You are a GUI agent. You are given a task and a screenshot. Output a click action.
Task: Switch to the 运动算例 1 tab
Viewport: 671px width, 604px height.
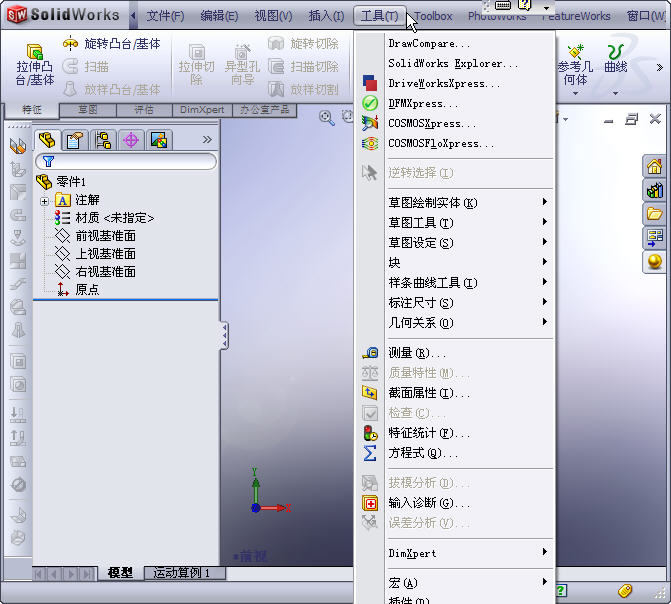(x=184, y=573)
